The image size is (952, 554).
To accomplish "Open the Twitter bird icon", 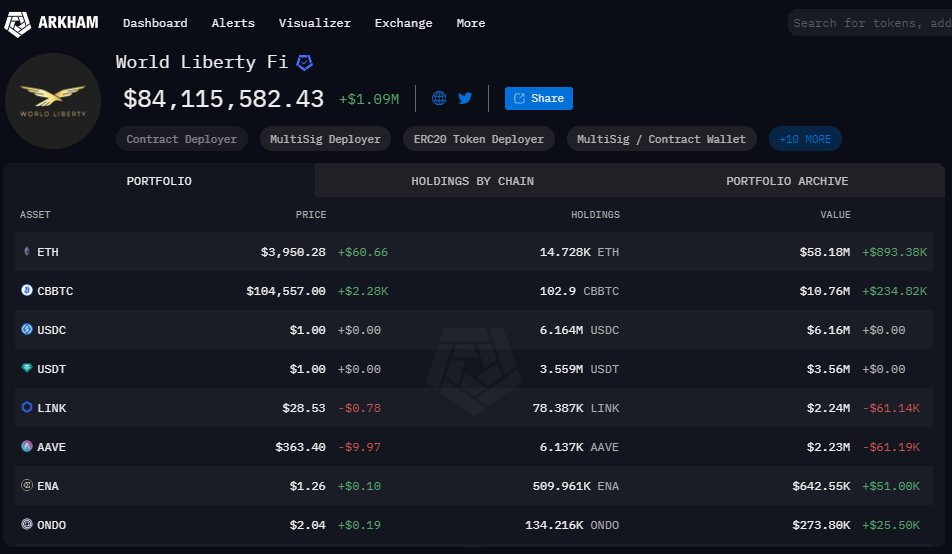I will 465,98.
